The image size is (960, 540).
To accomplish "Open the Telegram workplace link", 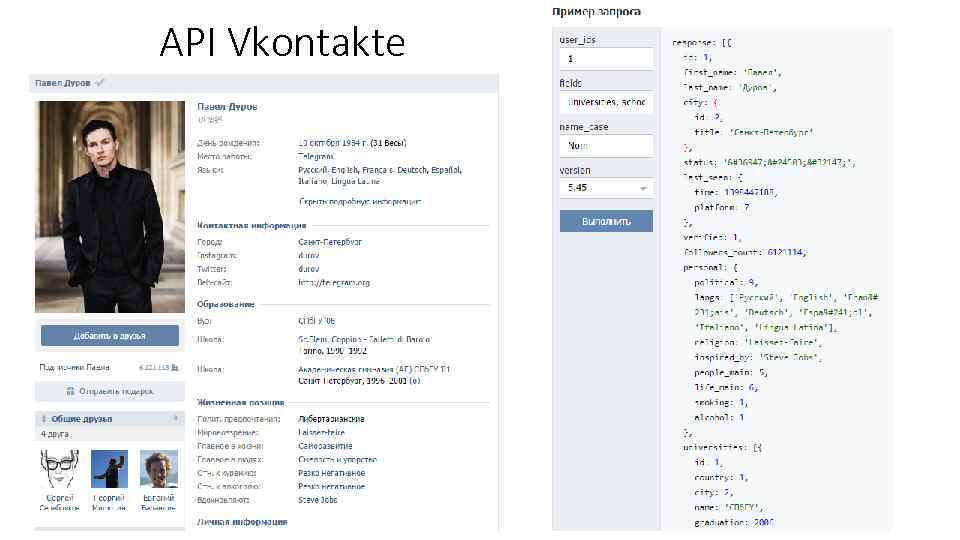I will (x=316, y=157).
